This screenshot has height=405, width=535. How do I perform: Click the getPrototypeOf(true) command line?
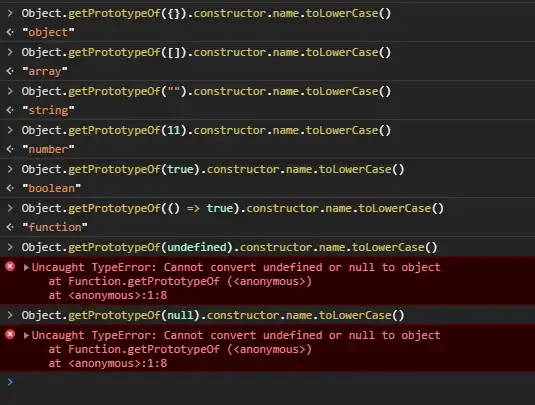(x=213, y=169)
